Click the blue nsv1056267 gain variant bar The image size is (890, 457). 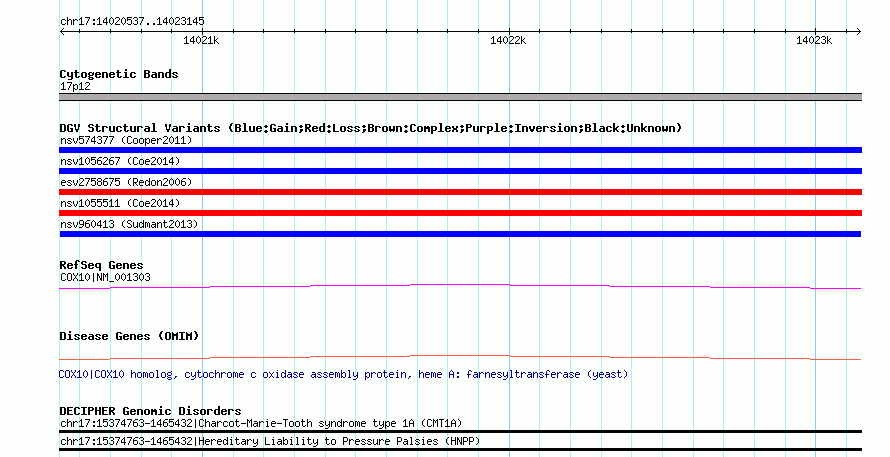[x=460, y=171]
